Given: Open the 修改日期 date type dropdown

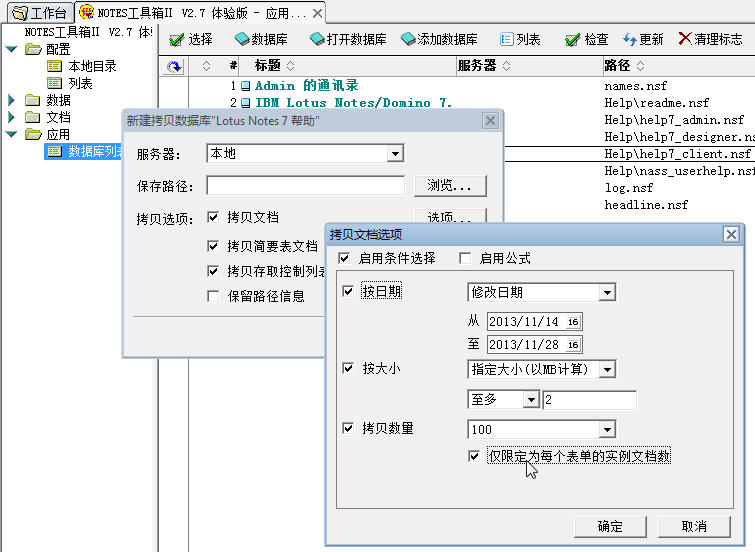Looking at the screenshot, I should [x=607, y=292].
